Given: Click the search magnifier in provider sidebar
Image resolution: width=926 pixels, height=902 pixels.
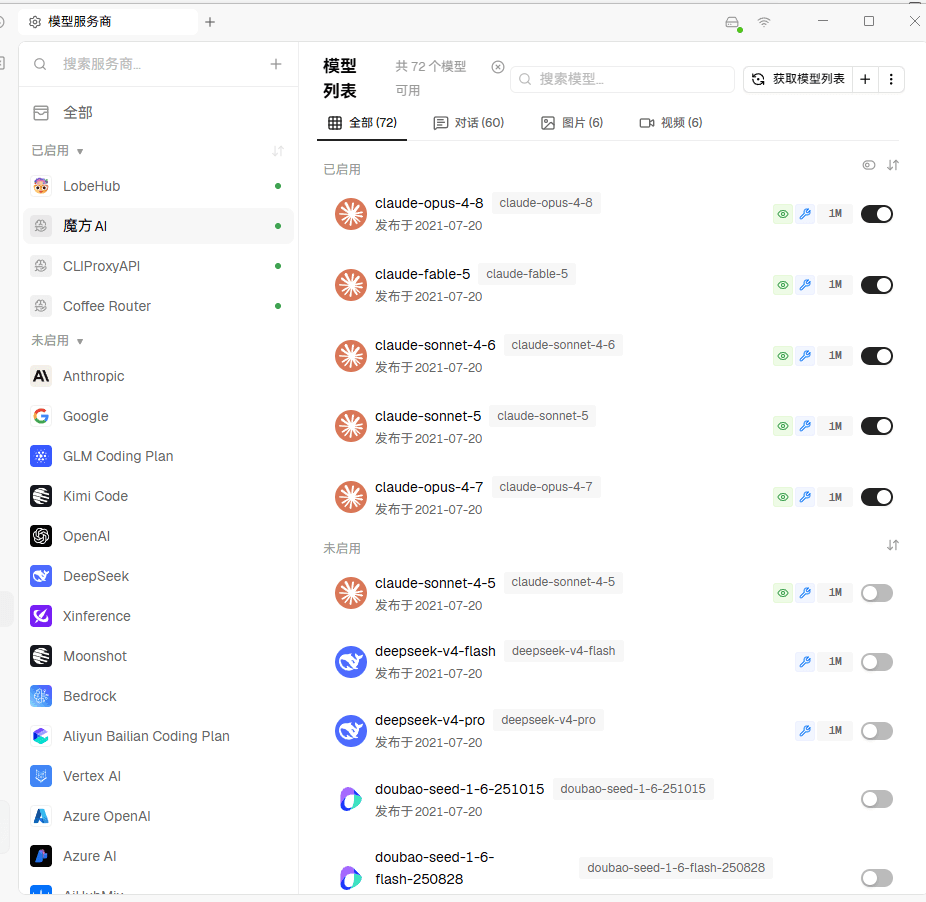Looking at the screenshot, I should pyautogui.click(x=40, y=64).
